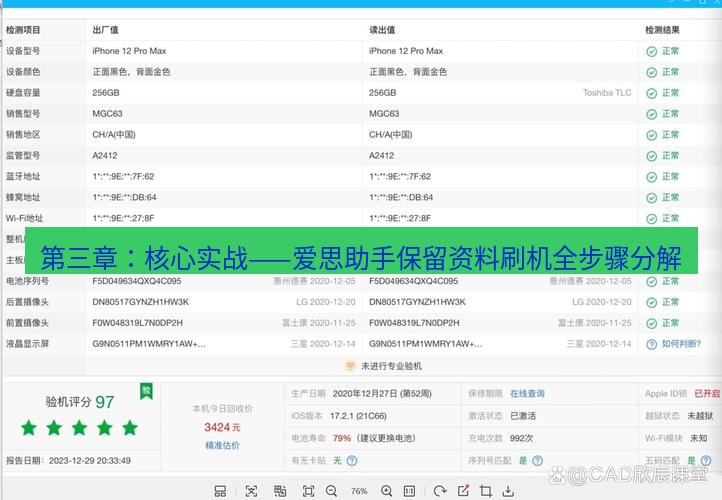
Task: Click the green 验 badge
Action: (146, 391)
